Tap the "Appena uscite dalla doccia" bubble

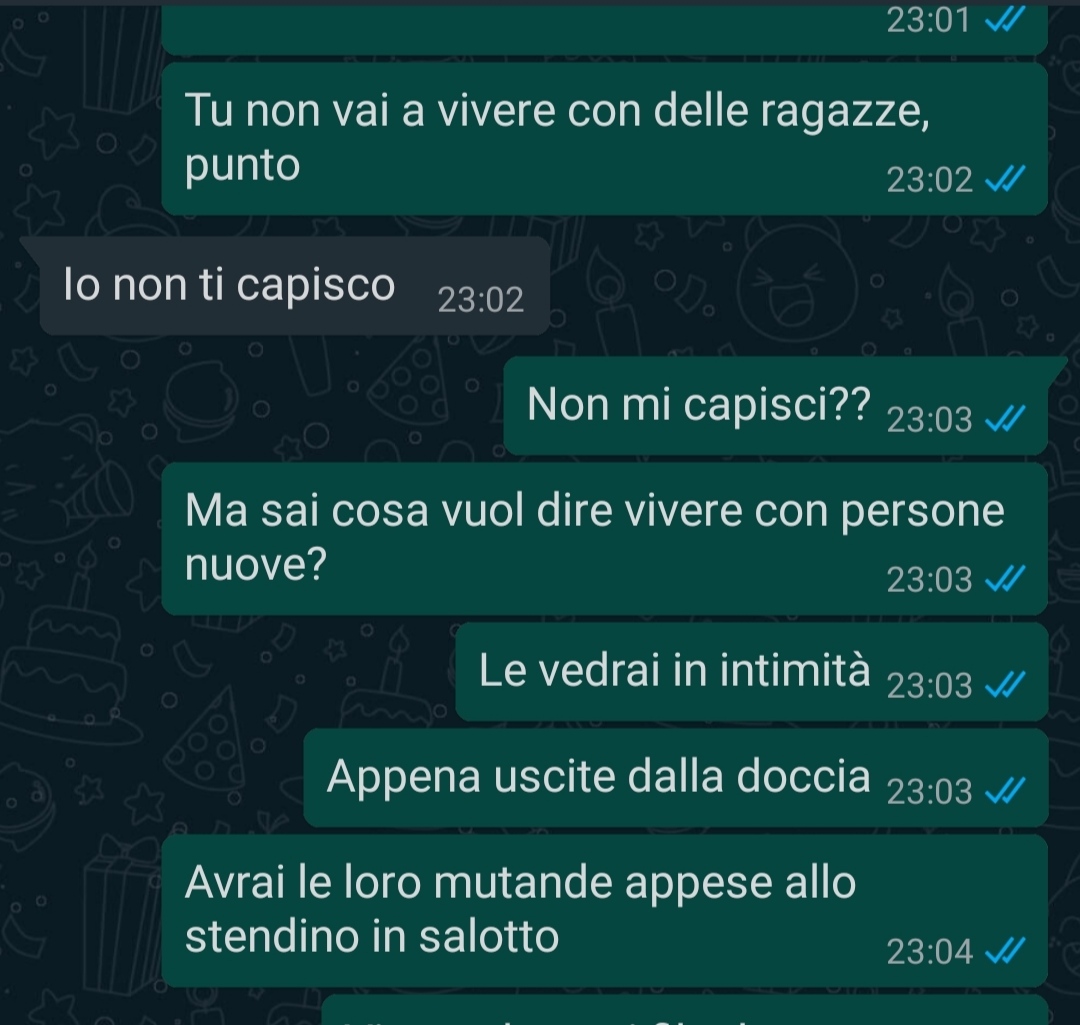[676, 778]
